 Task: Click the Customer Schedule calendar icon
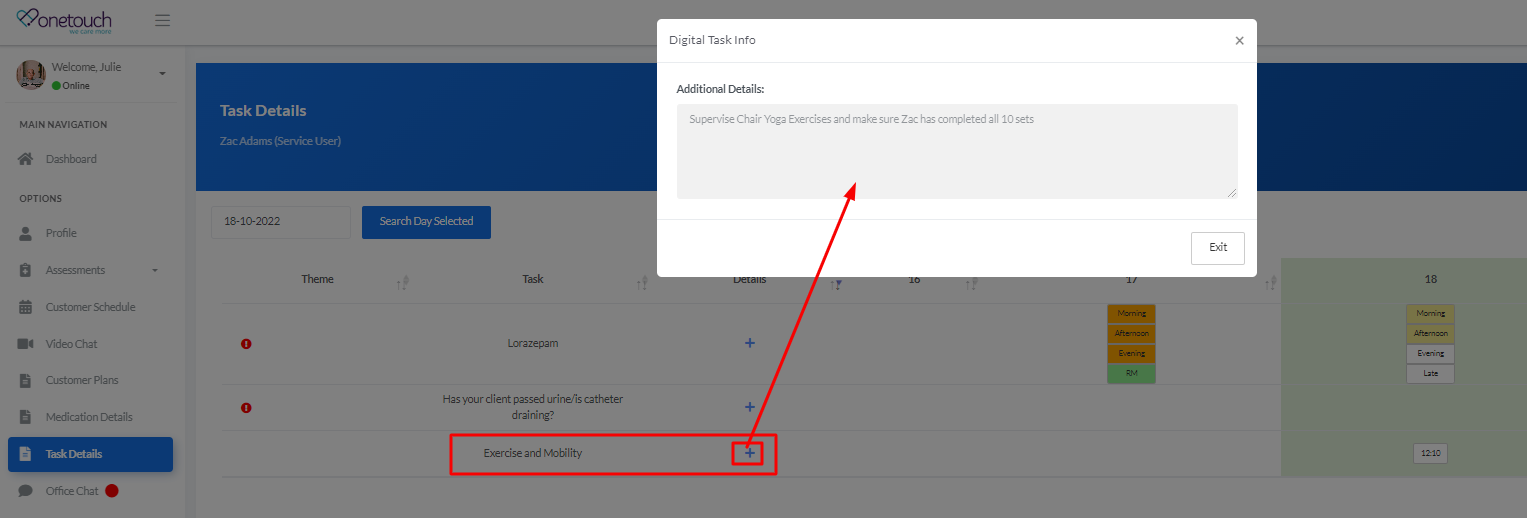click(x=26, y=307)
